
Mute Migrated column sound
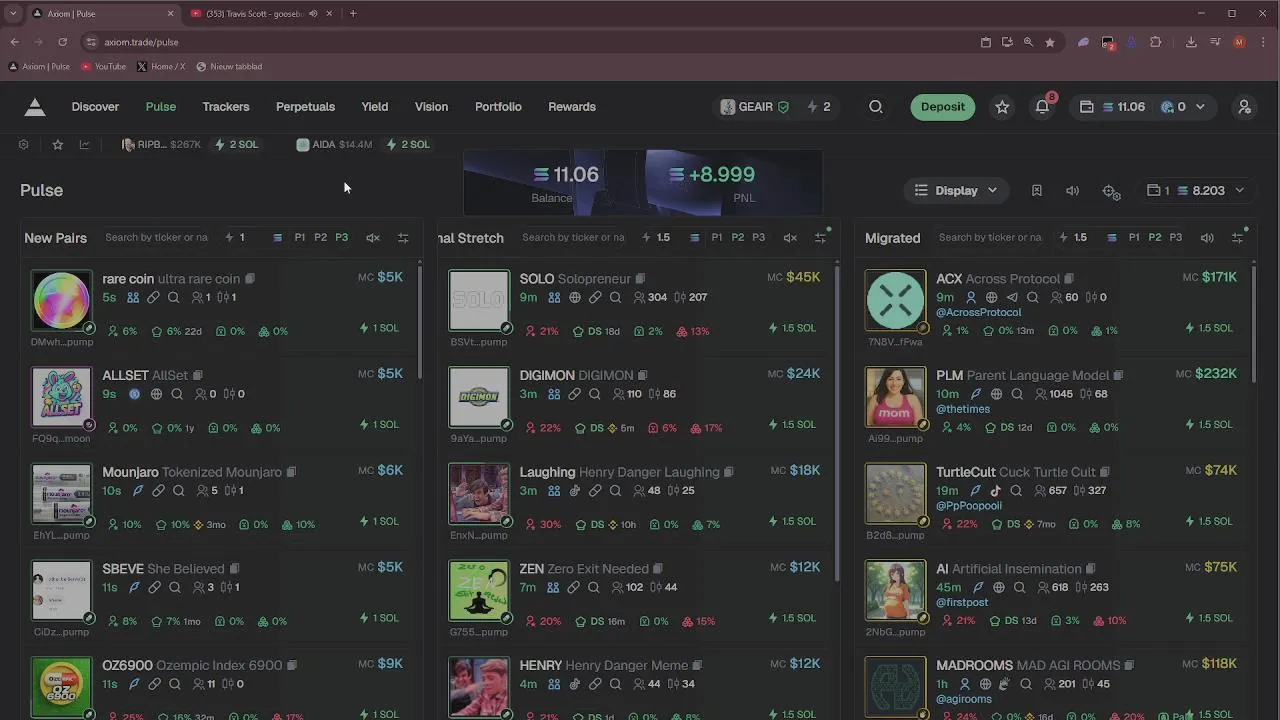point(1207,238)
